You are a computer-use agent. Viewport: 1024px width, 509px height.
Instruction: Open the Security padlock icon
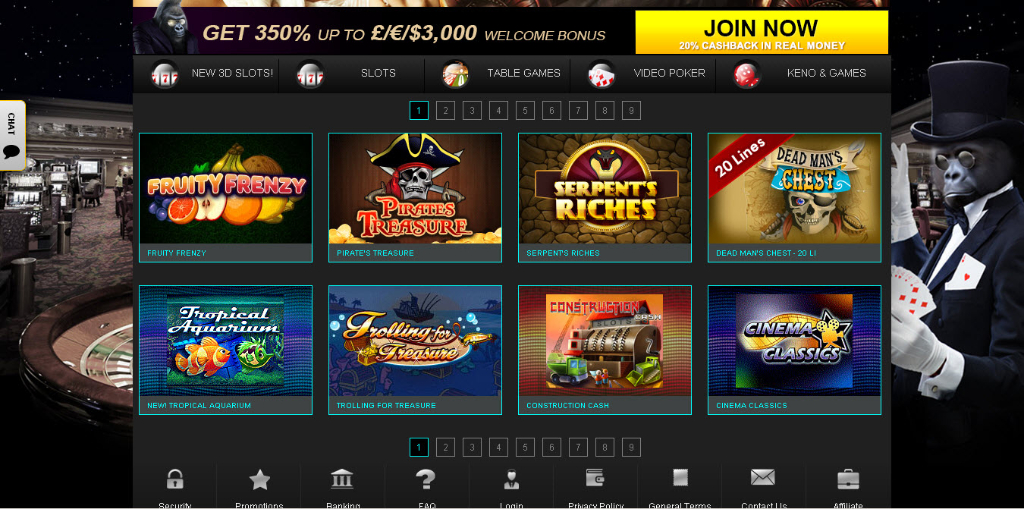[174, 479]
